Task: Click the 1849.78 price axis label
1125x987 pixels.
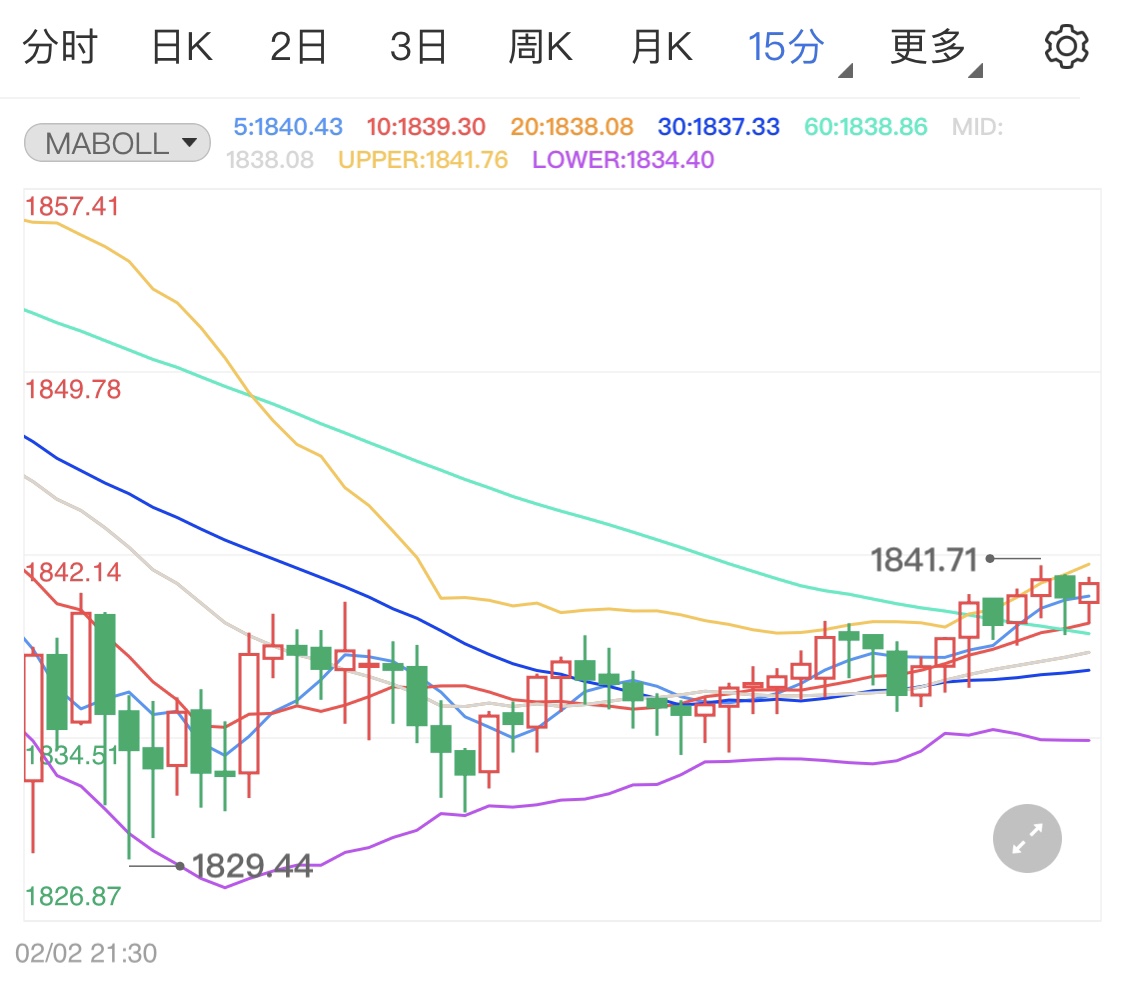Action: click(73, 389)
